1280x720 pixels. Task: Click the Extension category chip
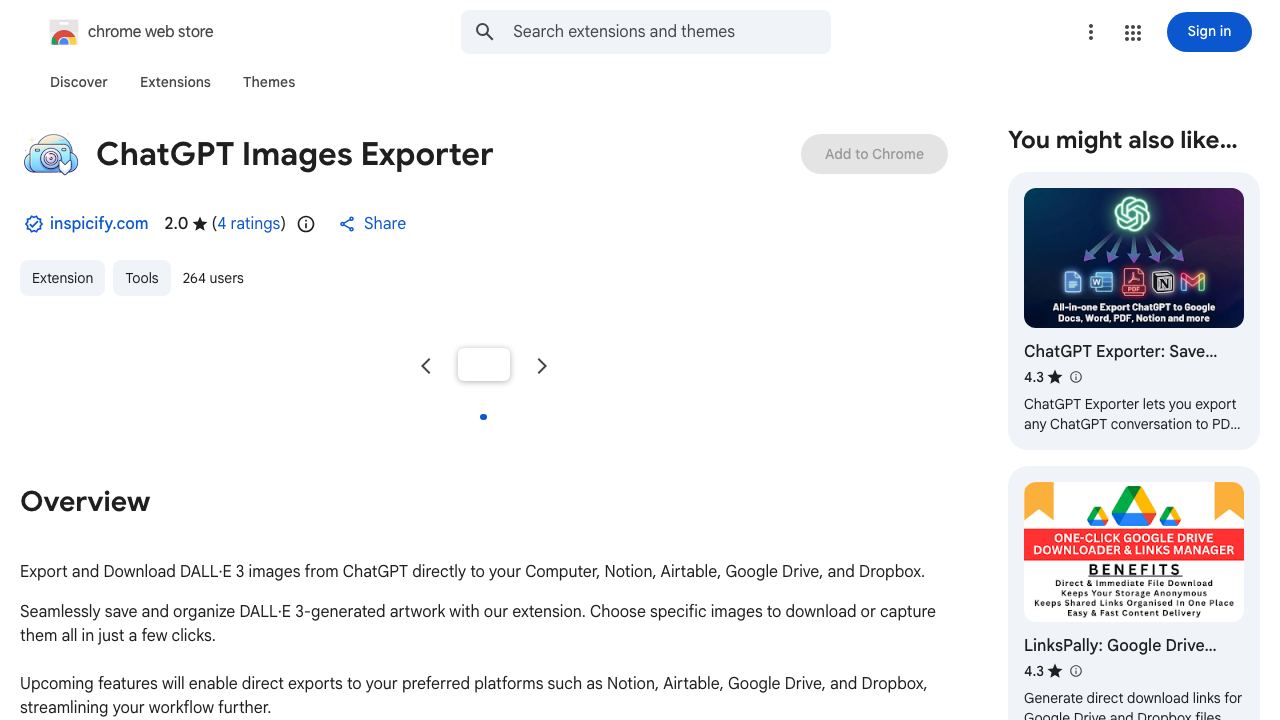tap(62, 278)
